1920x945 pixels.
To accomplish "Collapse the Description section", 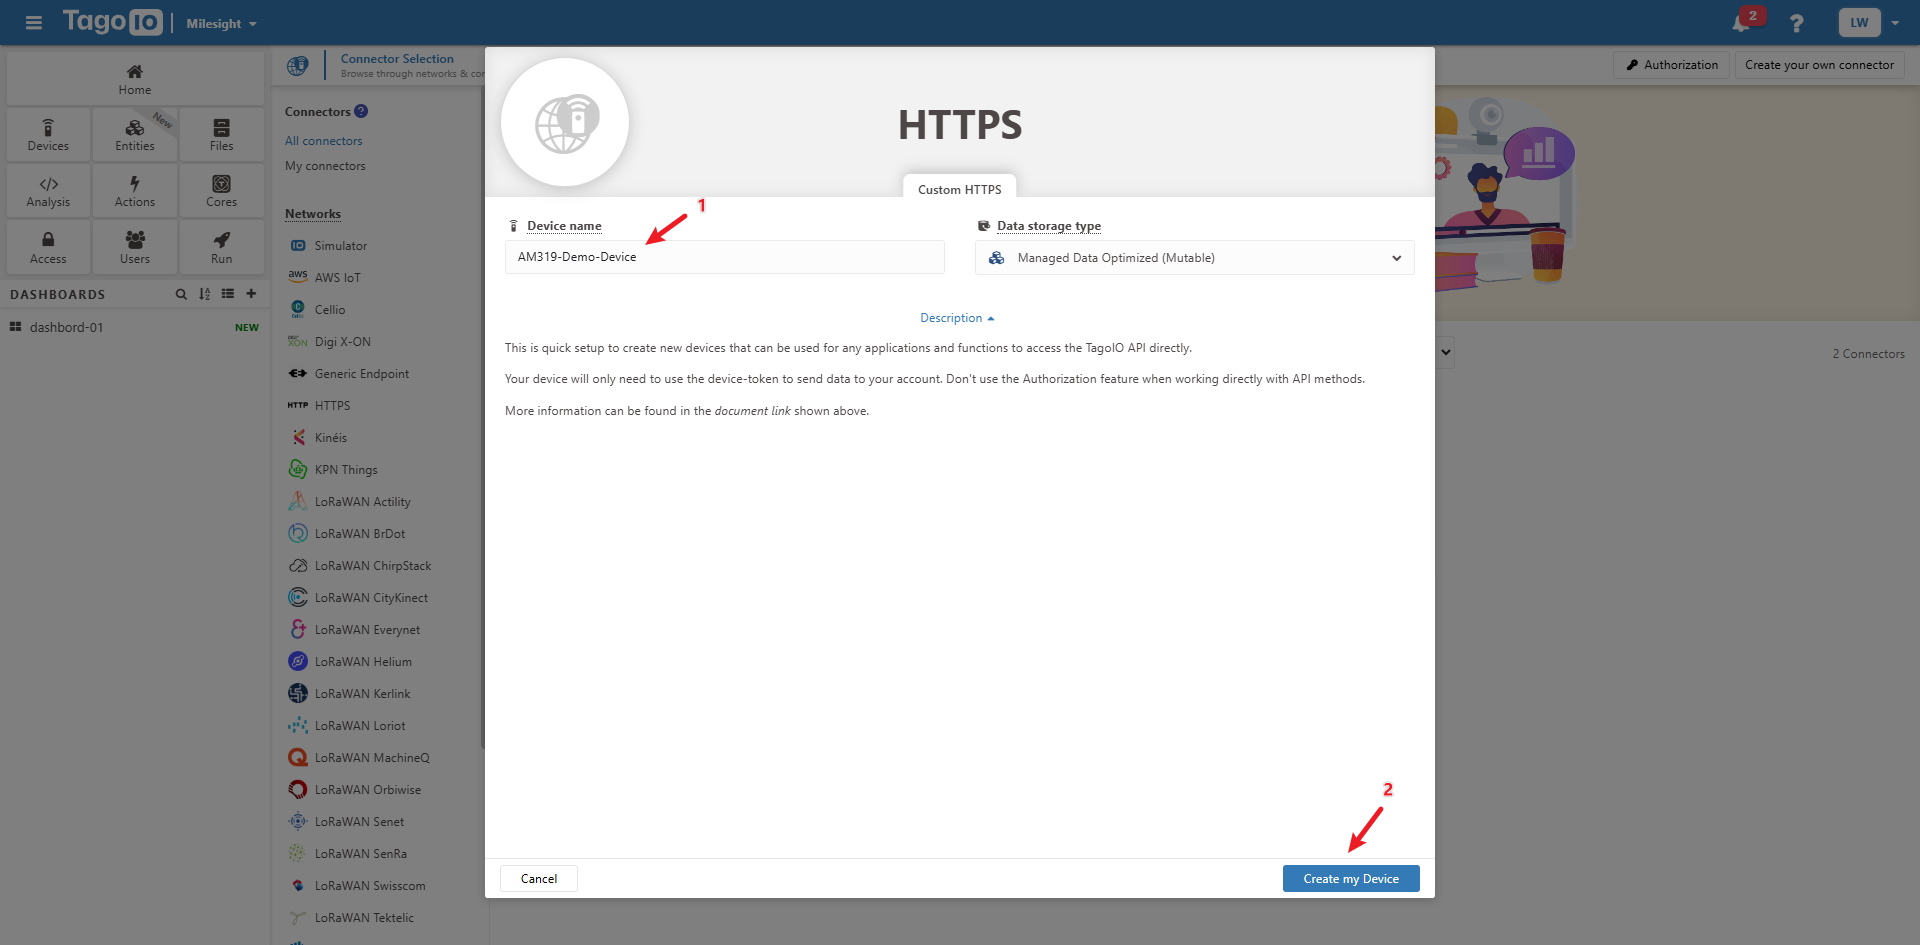I will [957, 318].
